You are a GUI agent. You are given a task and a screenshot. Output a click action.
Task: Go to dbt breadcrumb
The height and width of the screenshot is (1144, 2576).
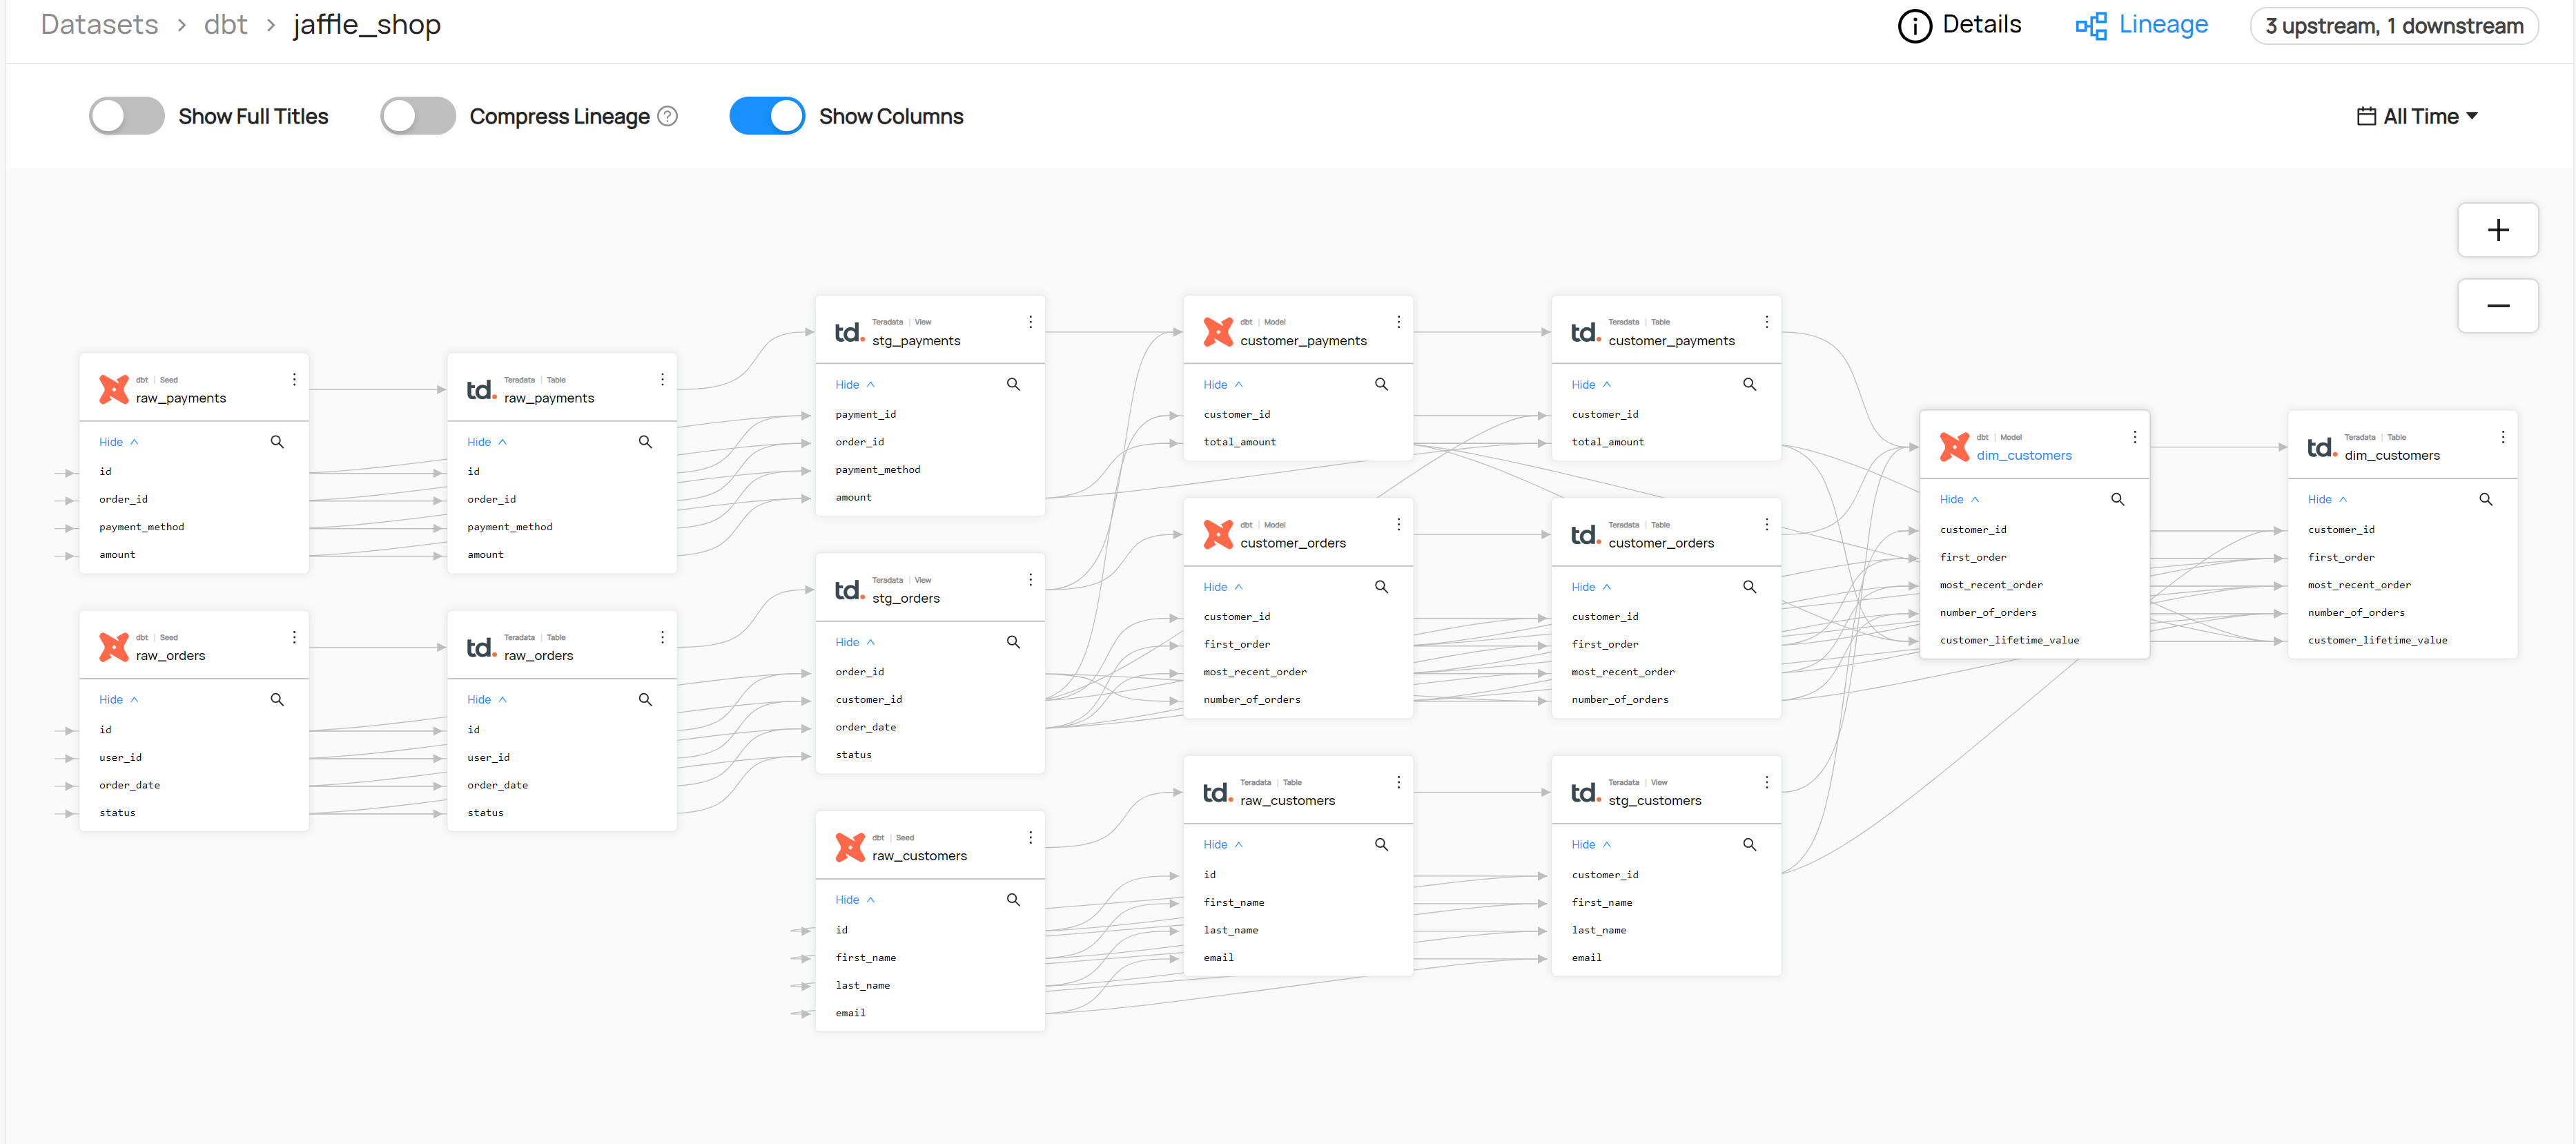pyautogui.click(x=226, y=25)
